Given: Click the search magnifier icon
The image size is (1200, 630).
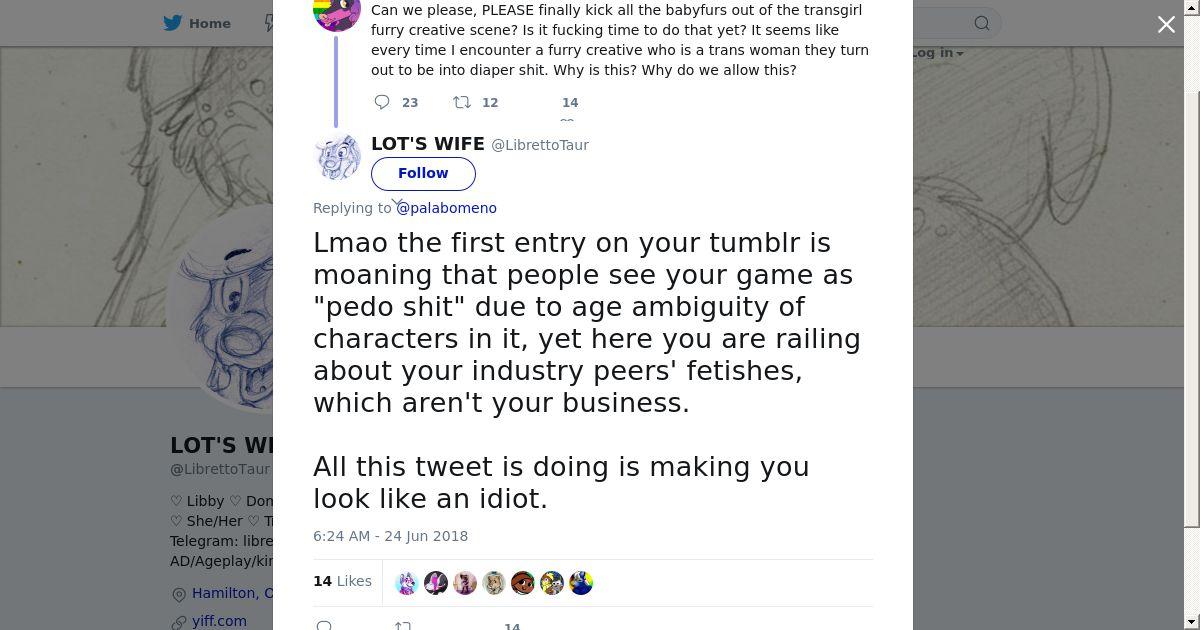Looking at the screenshot, I should click(982, 23).
